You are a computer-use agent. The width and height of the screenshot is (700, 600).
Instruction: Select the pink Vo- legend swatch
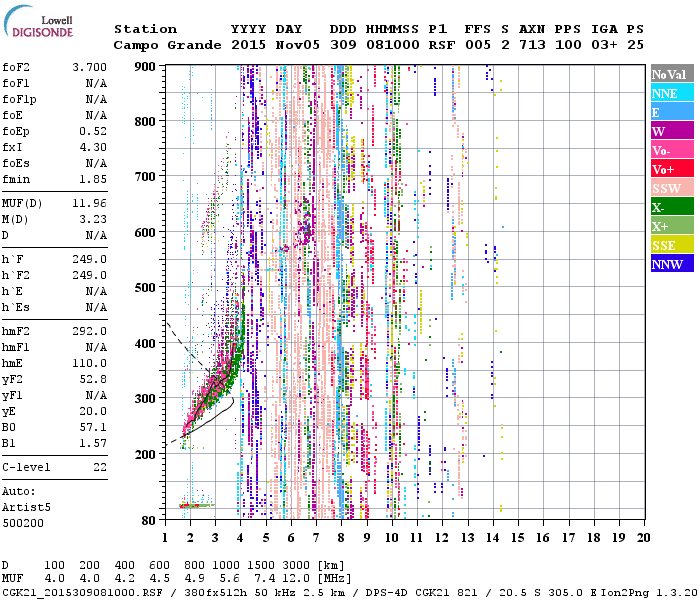click(x=672, y=150)
